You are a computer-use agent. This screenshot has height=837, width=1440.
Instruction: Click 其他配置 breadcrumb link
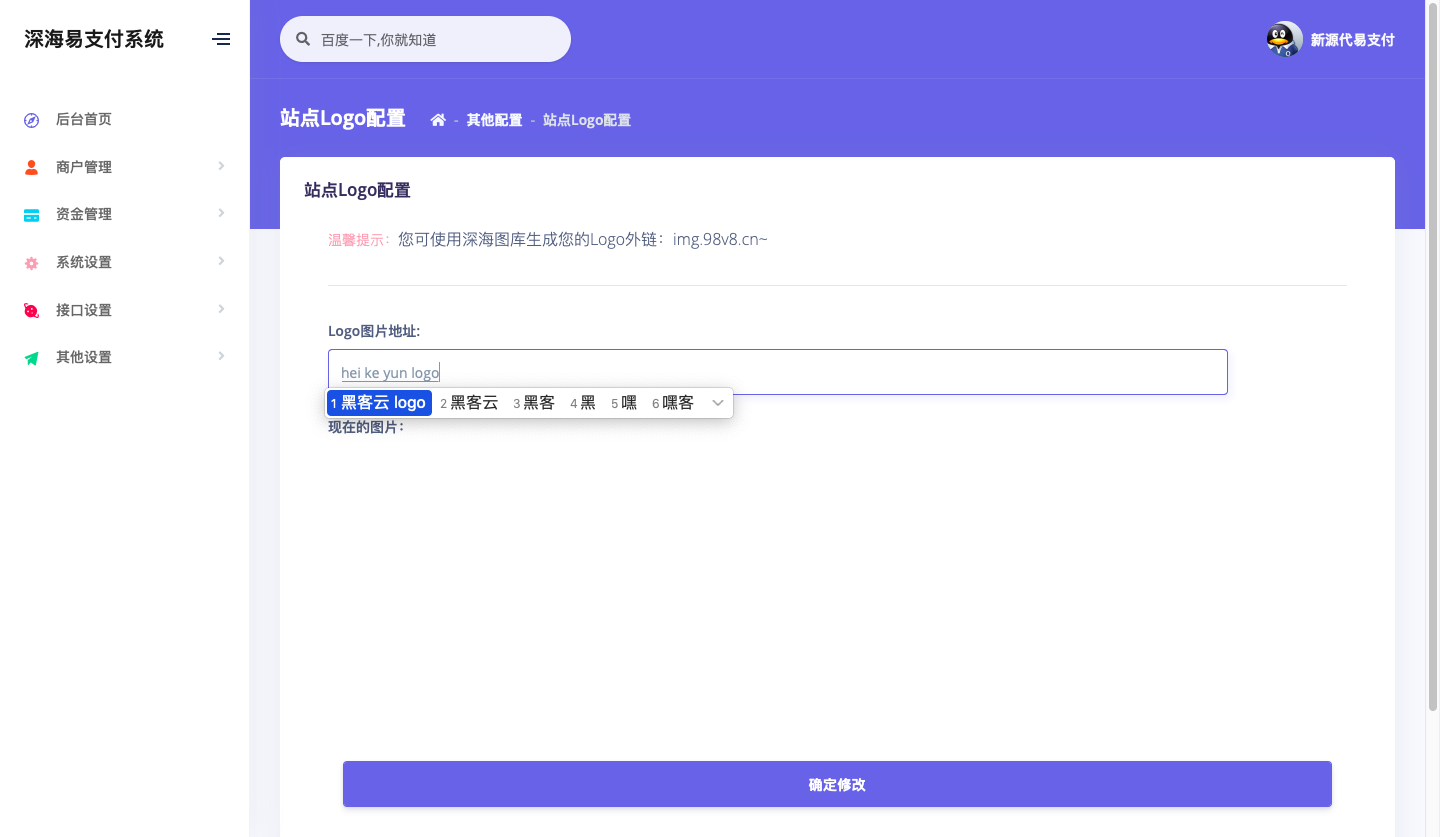(x=494, y=120)
